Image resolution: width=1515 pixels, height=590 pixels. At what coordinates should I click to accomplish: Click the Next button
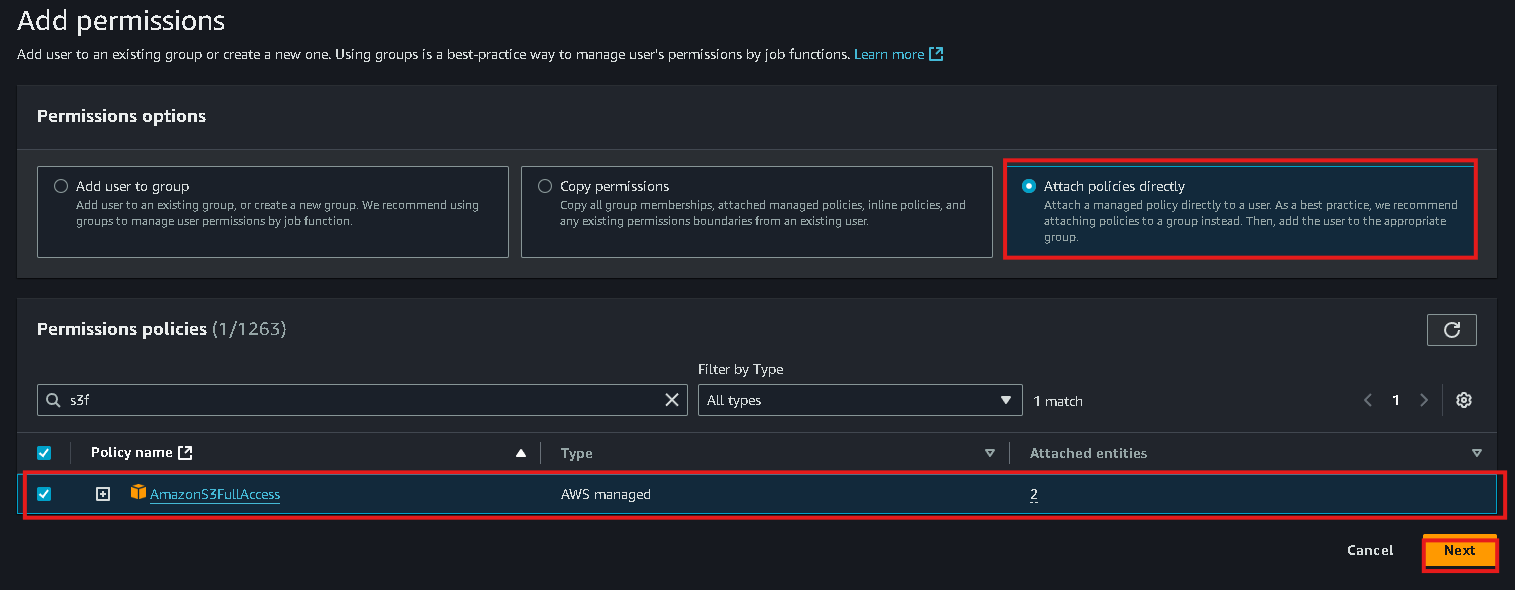pos(1459,551)
